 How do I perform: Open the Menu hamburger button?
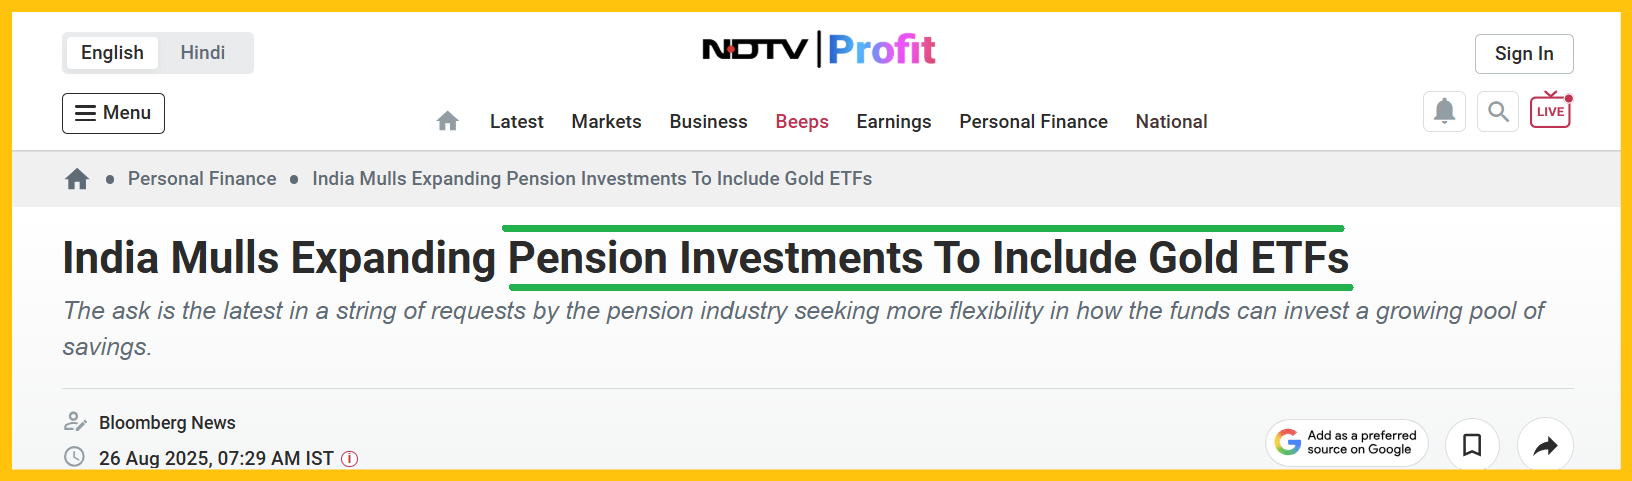point(113,113)
